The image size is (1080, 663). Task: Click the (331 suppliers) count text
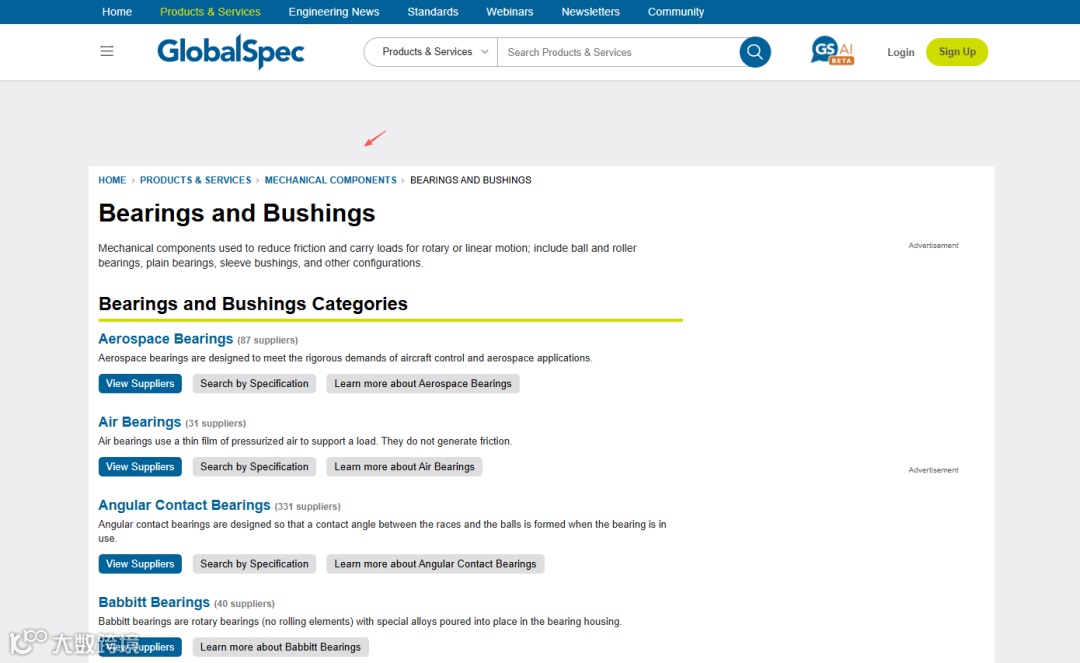coord(307,507)
